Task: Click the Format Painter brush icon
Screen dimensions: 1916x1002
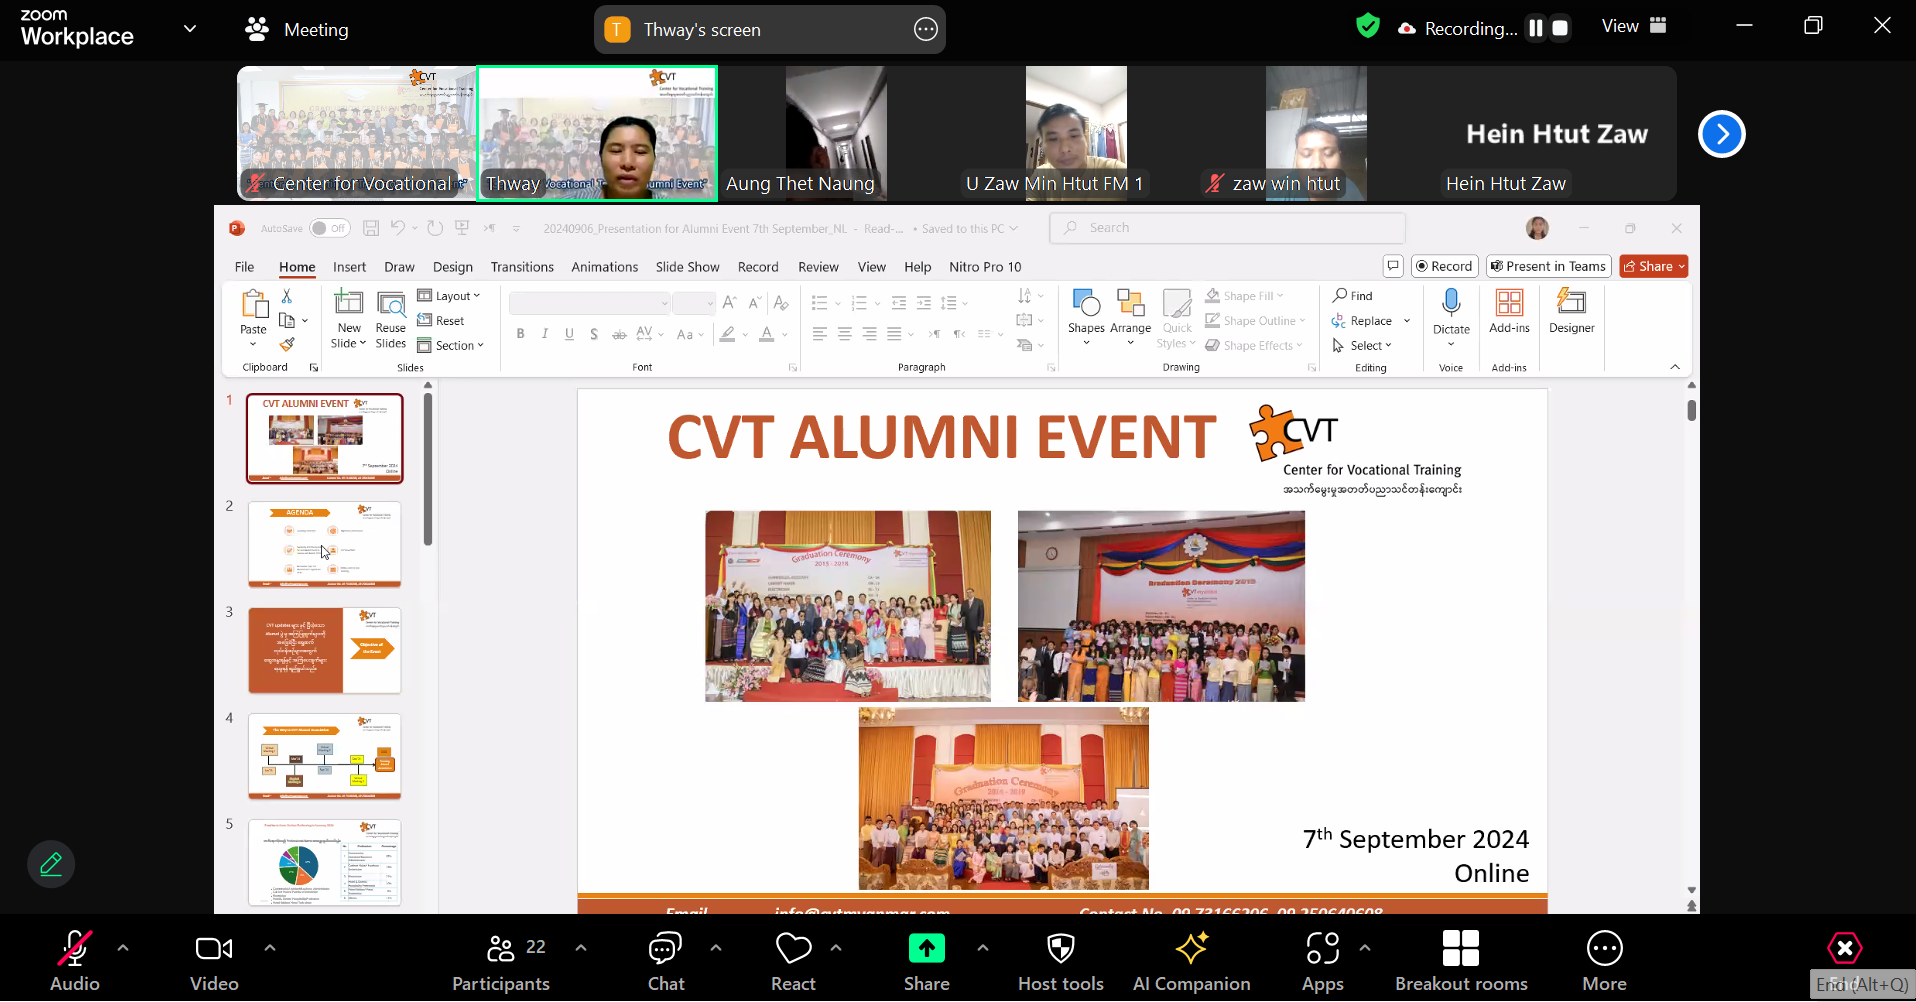Action: pyautogui.click(x=287, y=345)
